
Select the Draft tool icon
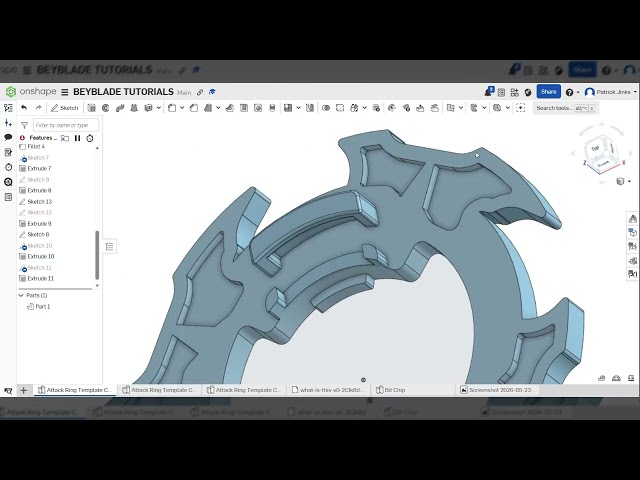coord(208,108)
